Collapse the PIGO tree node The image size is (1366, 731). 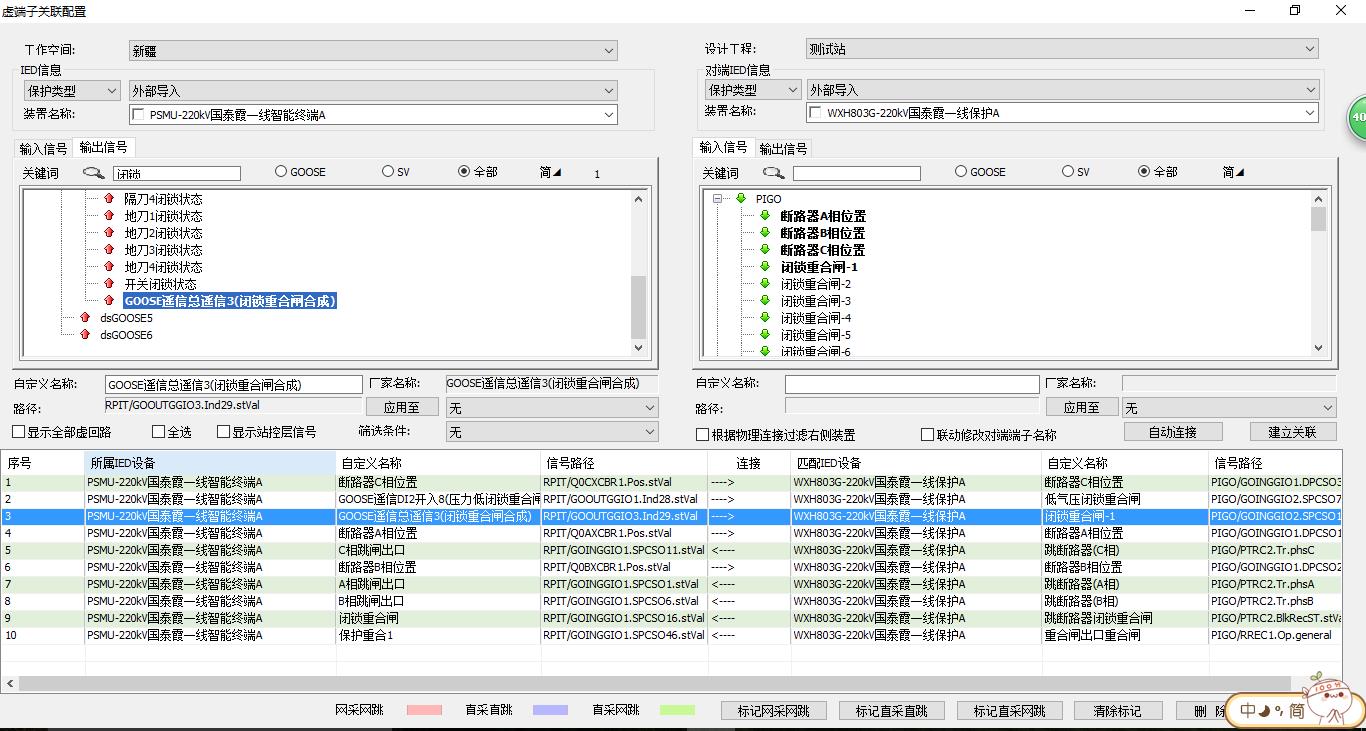click(x=717, y=199)
